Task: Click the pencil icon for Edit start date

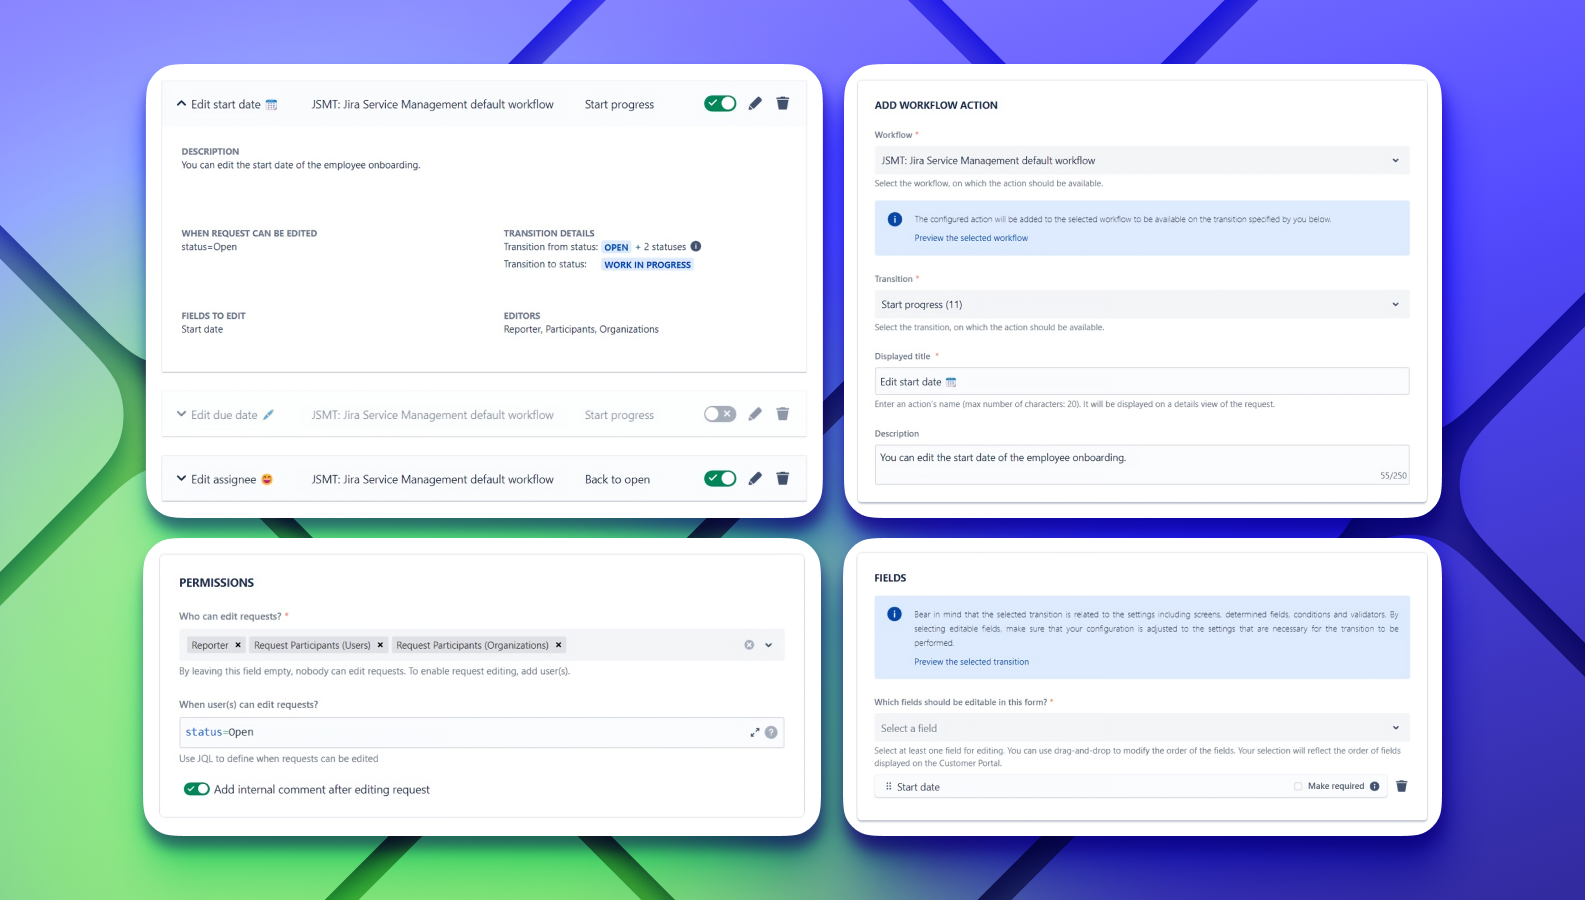Action: point(755,103)
